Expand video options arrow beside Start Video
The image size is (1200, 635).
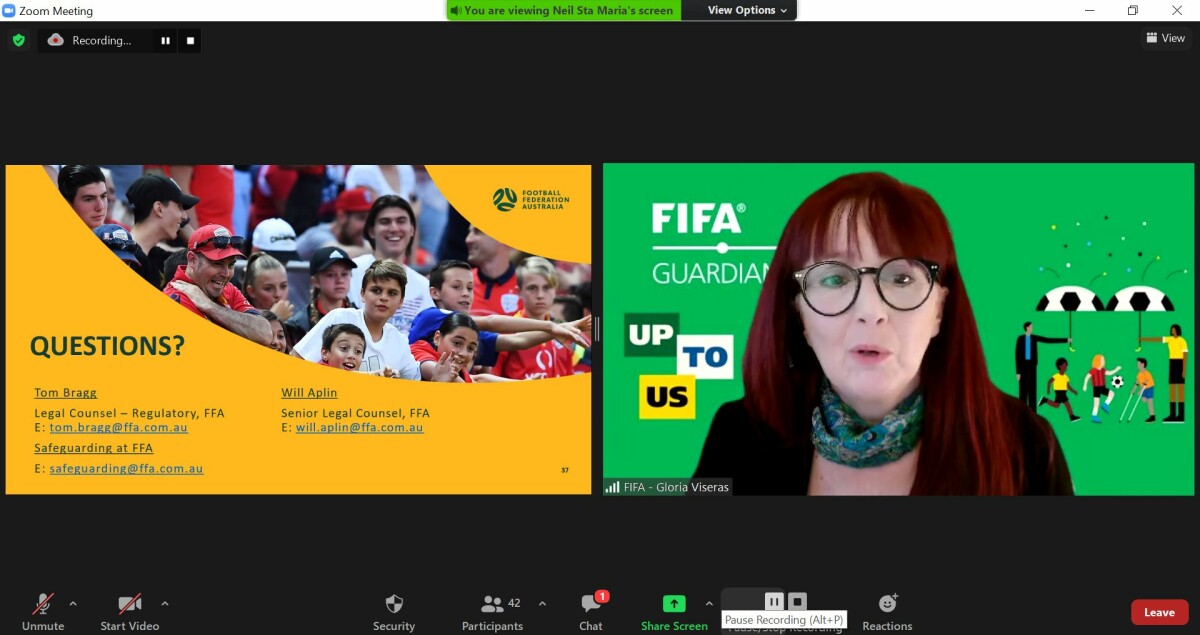click(165, 603)
